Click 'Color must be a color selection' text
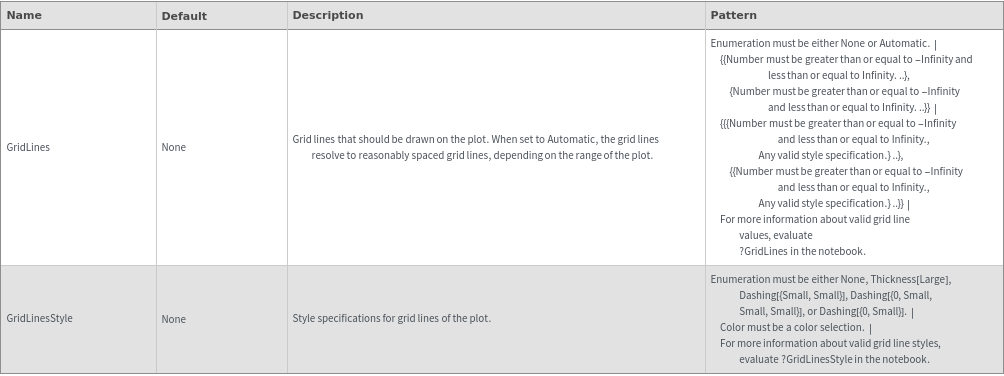This screenshot has height=376, width=1004. pos(792,327)
